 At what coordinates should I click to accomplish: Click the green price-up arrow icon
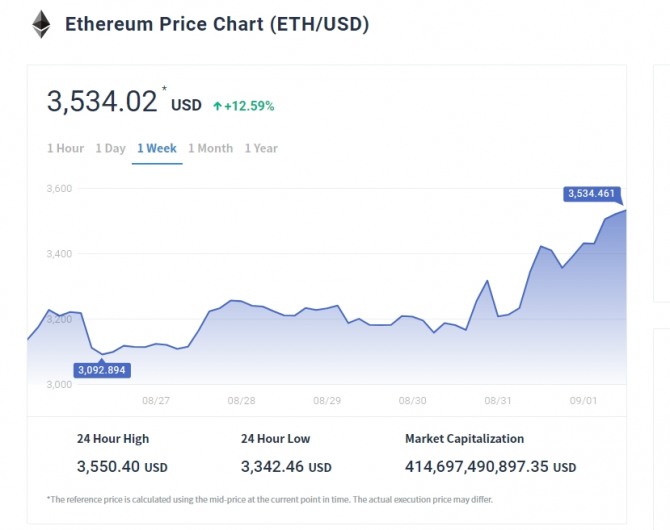tap(217, 105)
